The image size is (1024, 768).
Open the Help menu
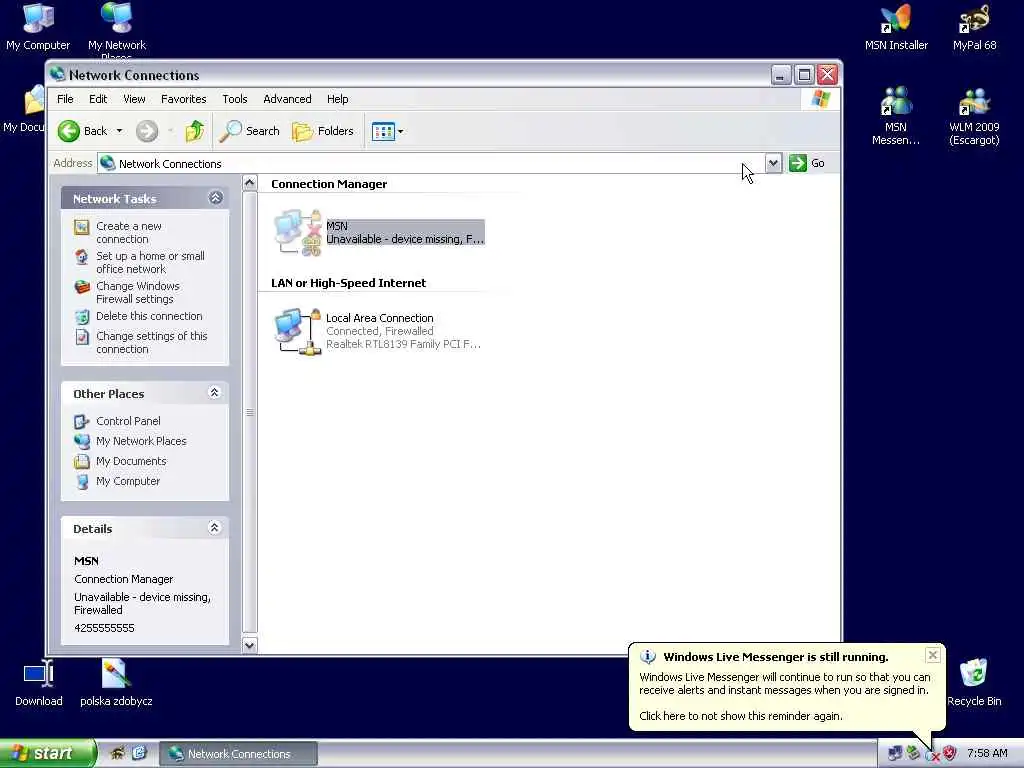point(338,99)
